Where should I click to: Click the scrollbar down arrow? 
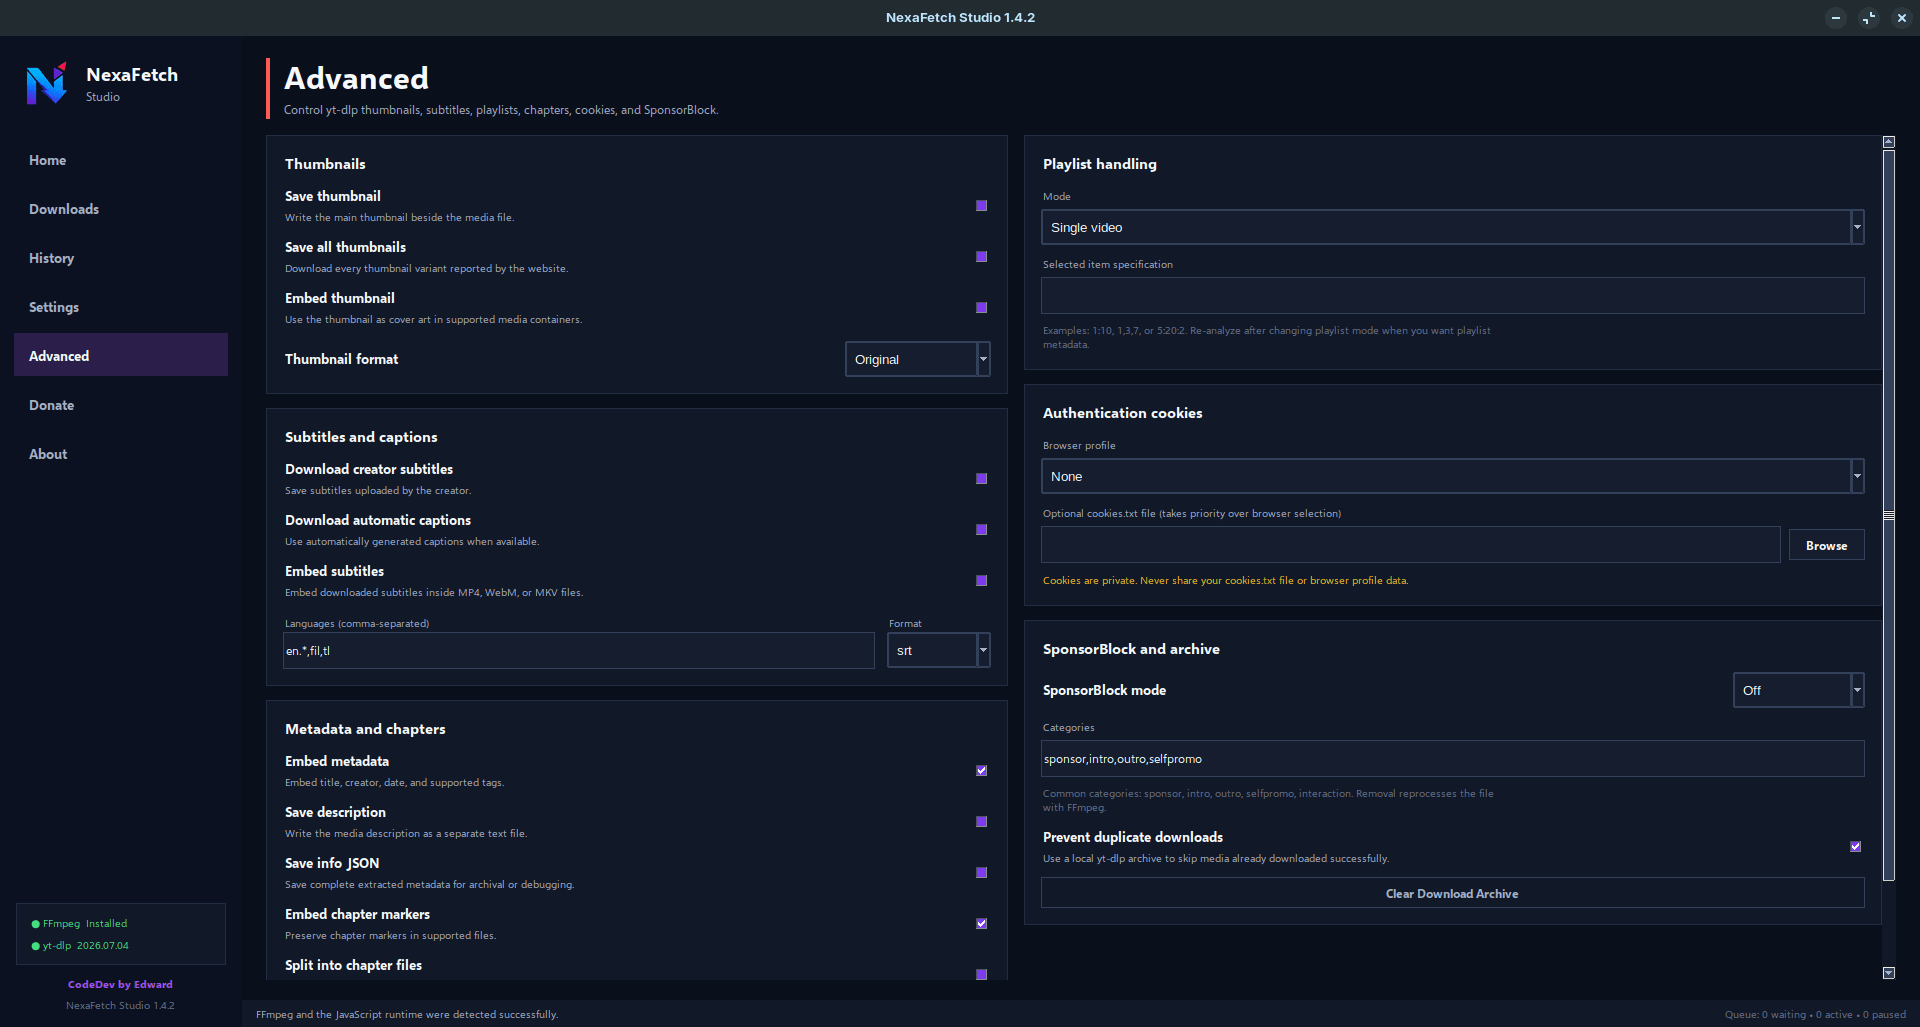1889,973
